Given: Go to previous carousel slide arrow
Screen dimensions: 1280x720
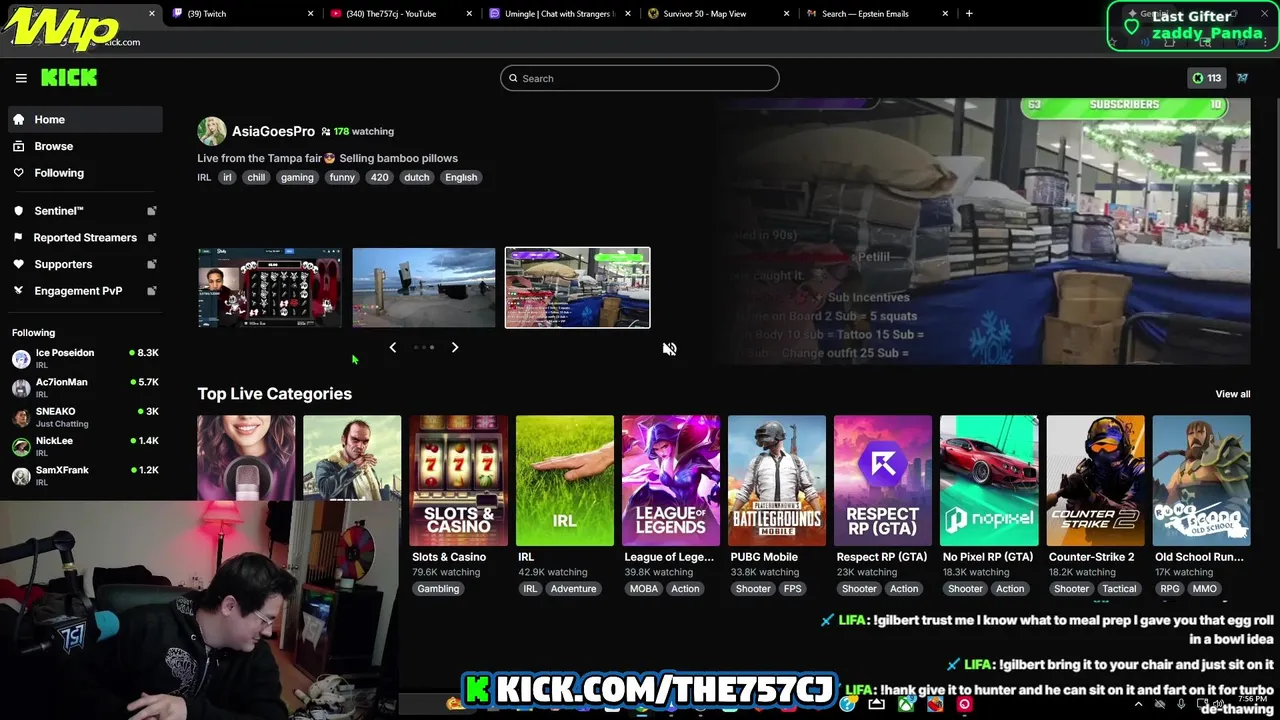Looking at the screenshot, I should click(x=393, y=347).
